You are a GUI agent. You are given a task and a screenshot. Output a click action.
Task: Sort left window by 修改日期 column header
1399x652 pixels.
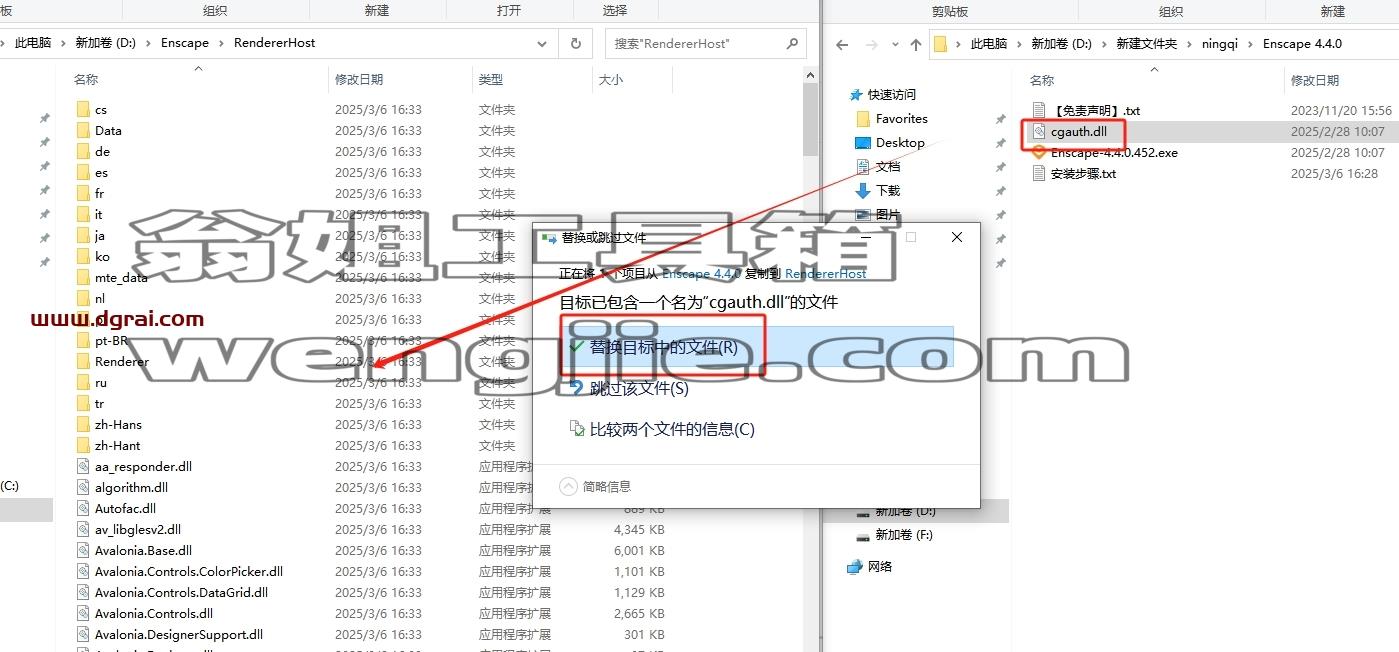click(359, 79)
